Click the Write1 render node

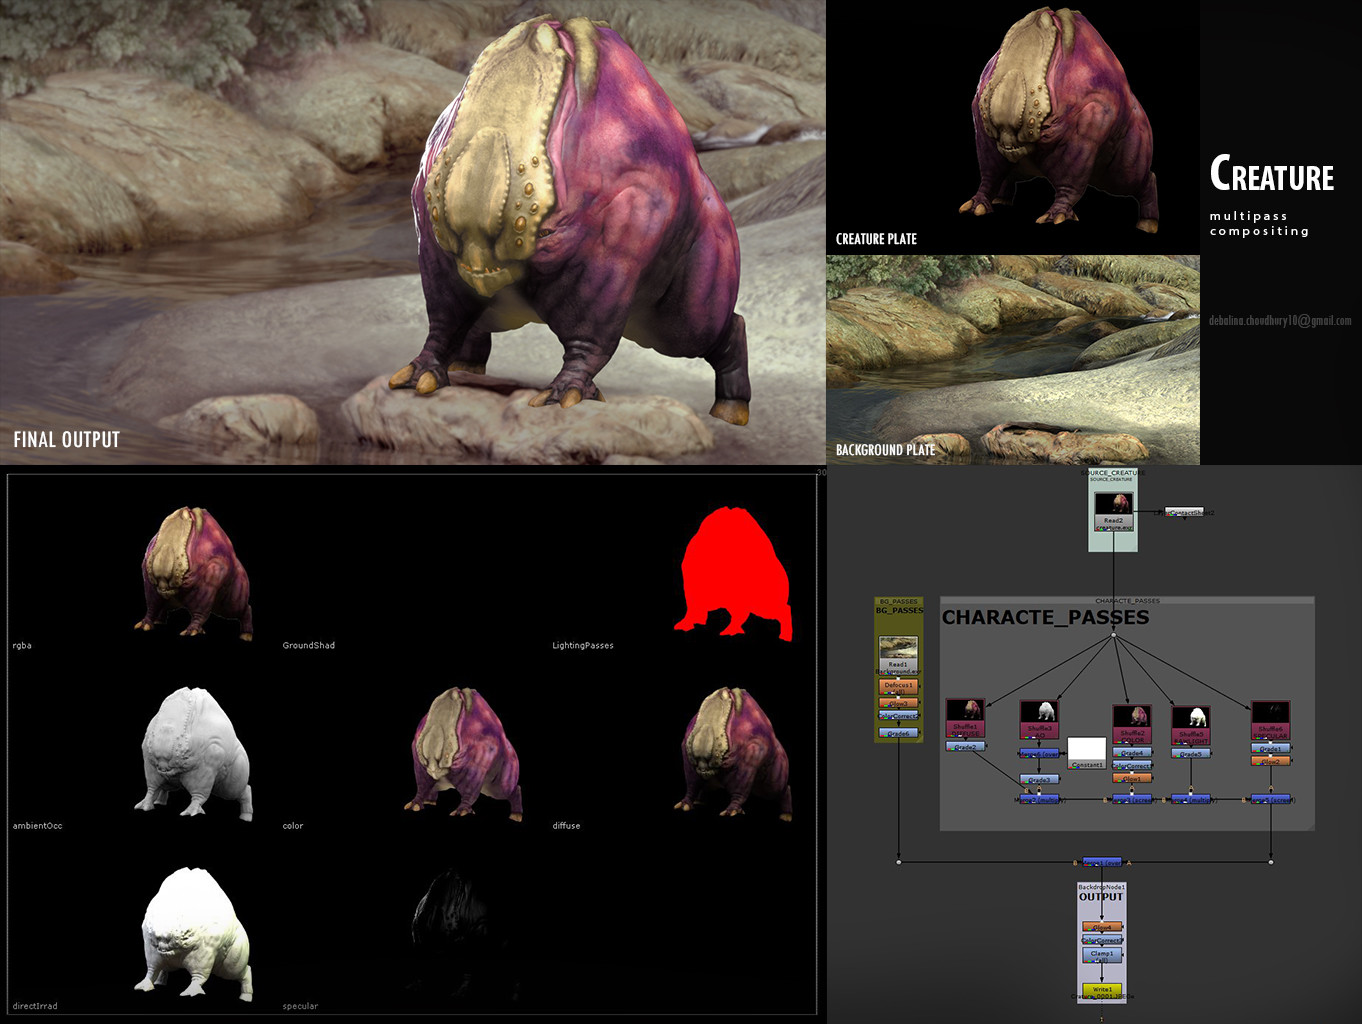pos(1102,988)
